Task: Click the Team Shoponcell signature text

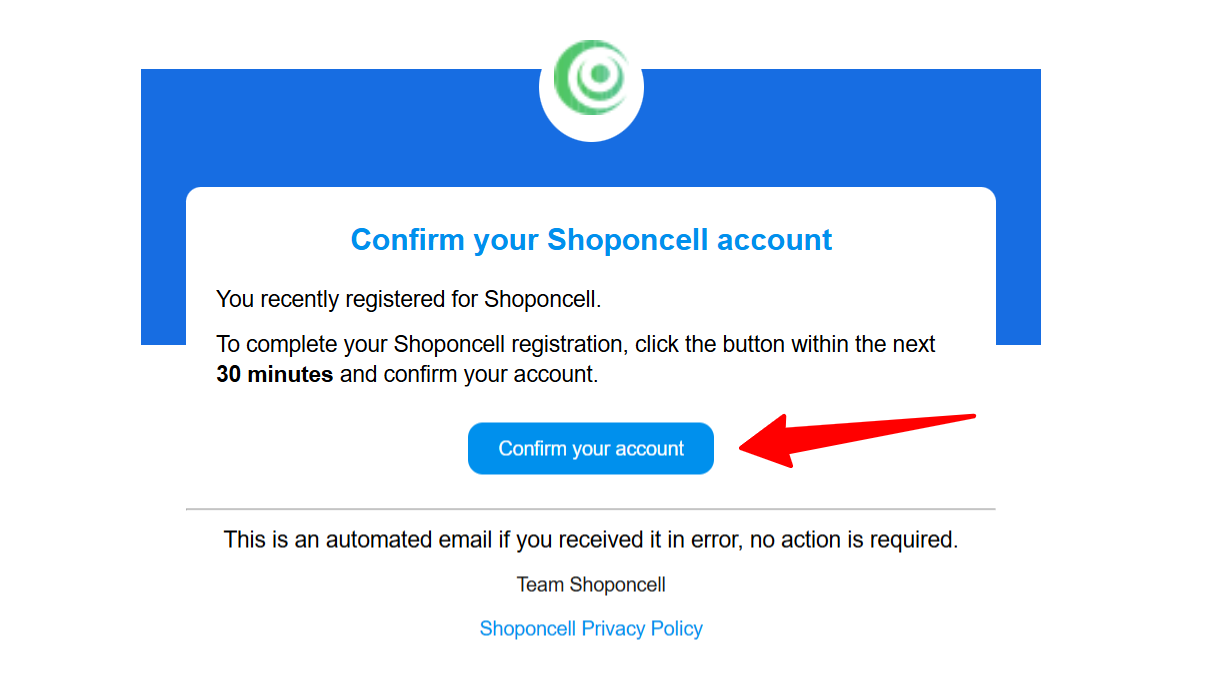Action: coord(591,584)
